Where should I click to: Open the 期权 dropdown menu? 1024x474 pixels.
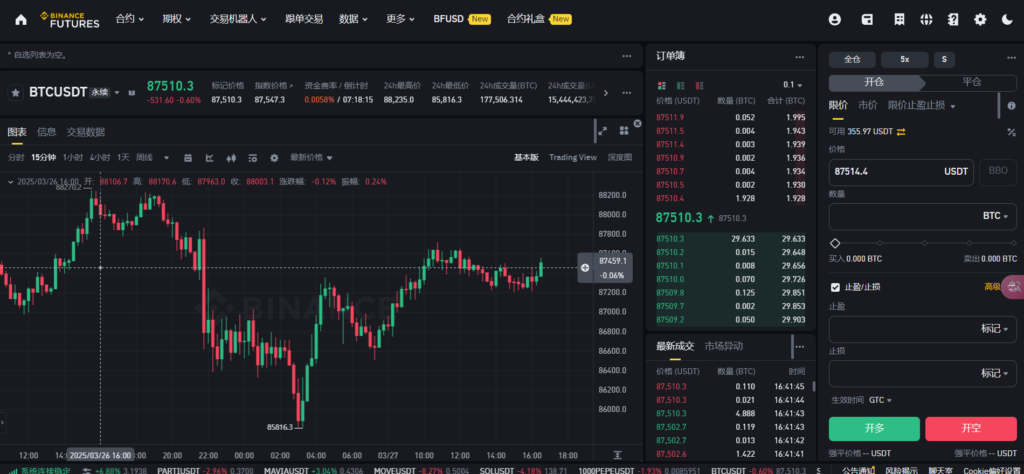pyautogui.click(x=177, y=19)
